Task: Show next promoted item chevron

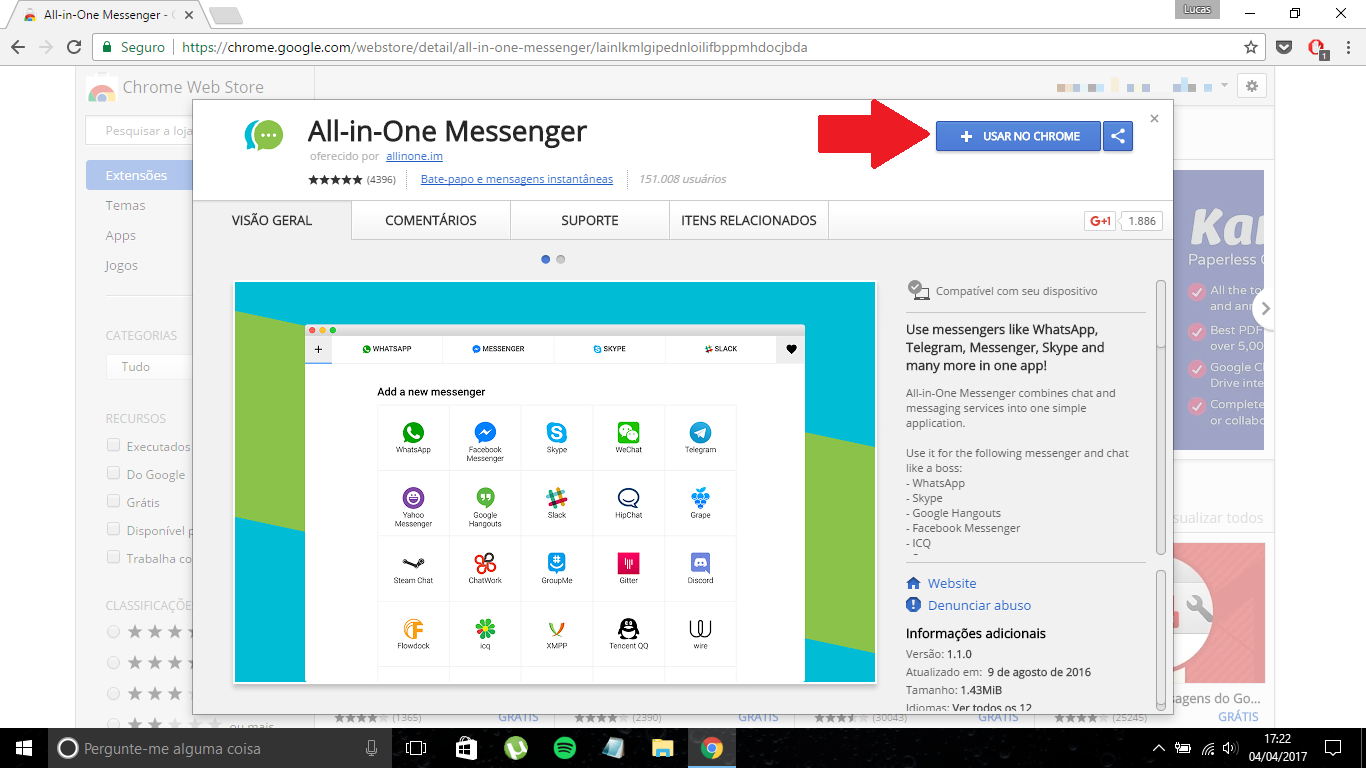Action: (1266, 308)
